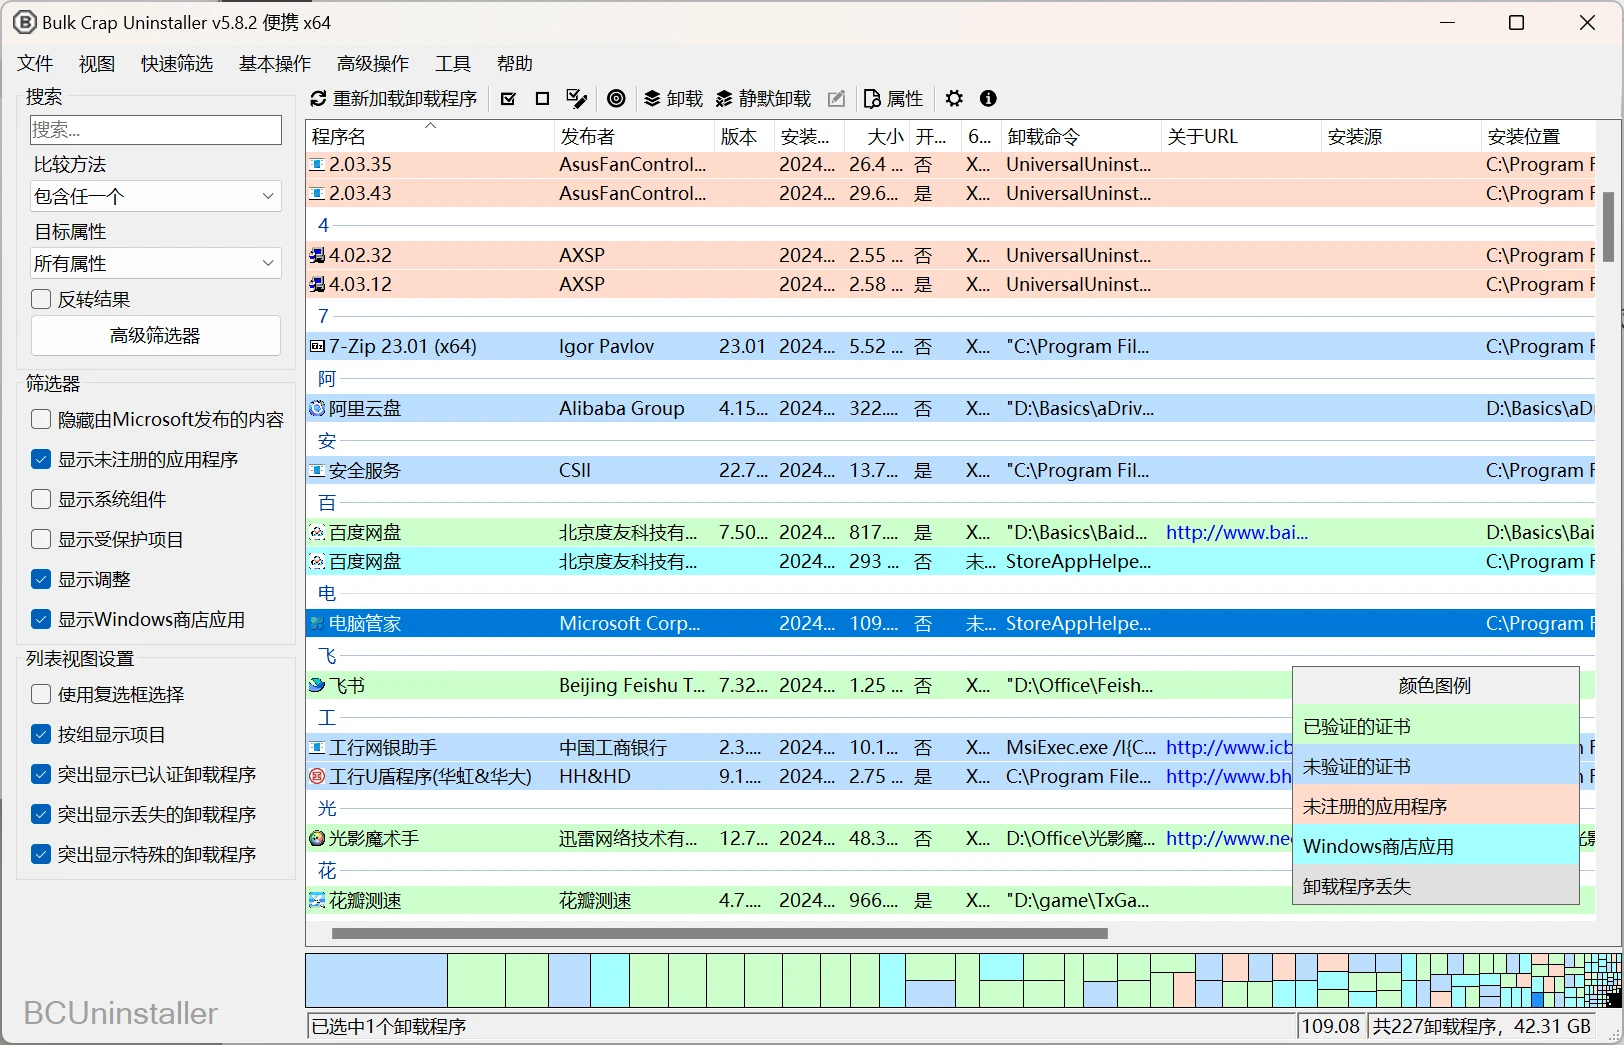
Task: Expand the 比较方法 dropdown (包含任一个)
Action: click(x=156, y=196)
